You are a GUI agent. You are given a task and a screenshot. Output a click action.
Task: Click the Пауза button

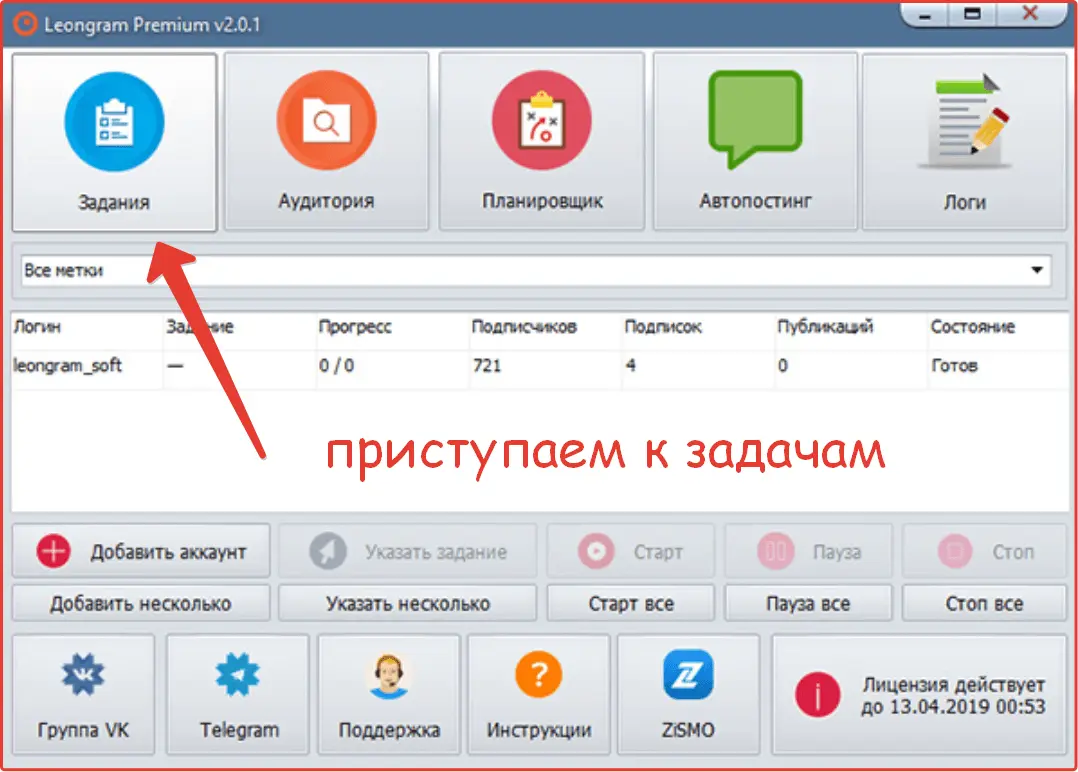(x=808, y=551)
